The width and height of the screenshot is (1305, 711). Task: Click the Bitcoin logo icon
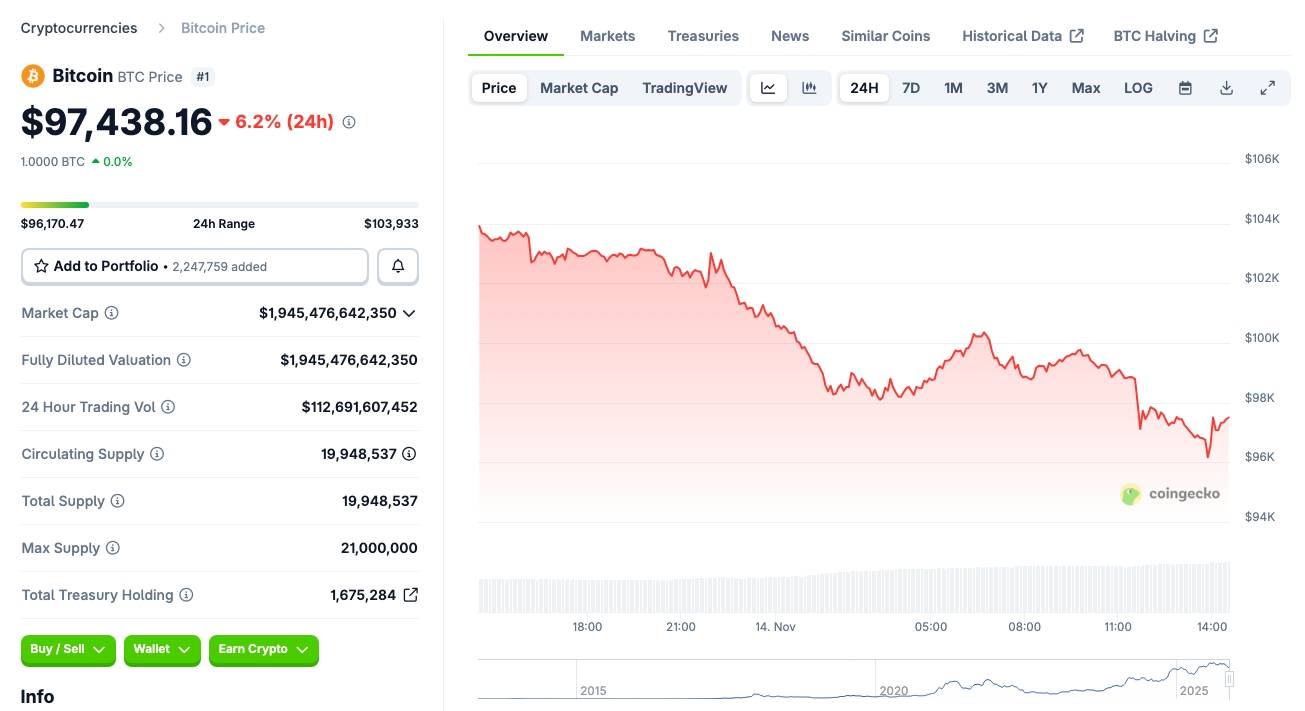click(x=31, y=75)
